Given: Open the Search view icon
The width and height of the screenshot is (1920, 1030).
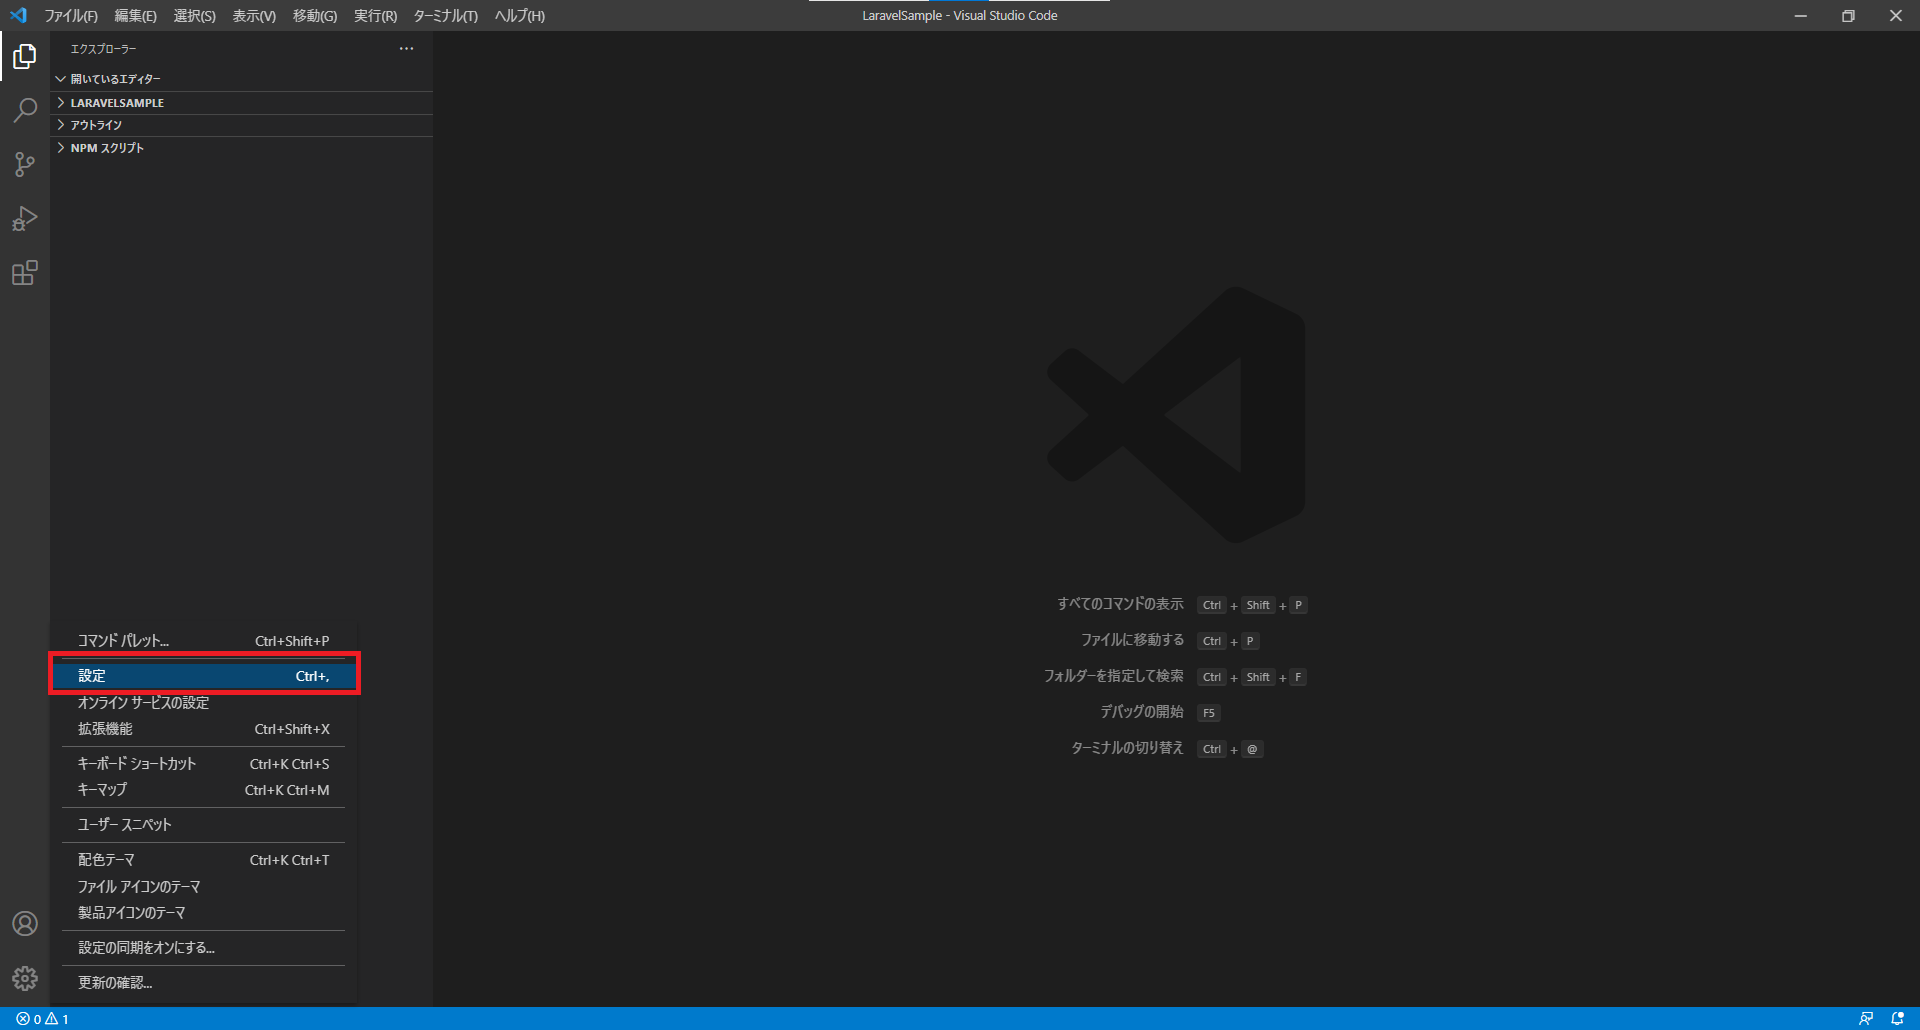Looking at the screenshot, I should (25, 110).
